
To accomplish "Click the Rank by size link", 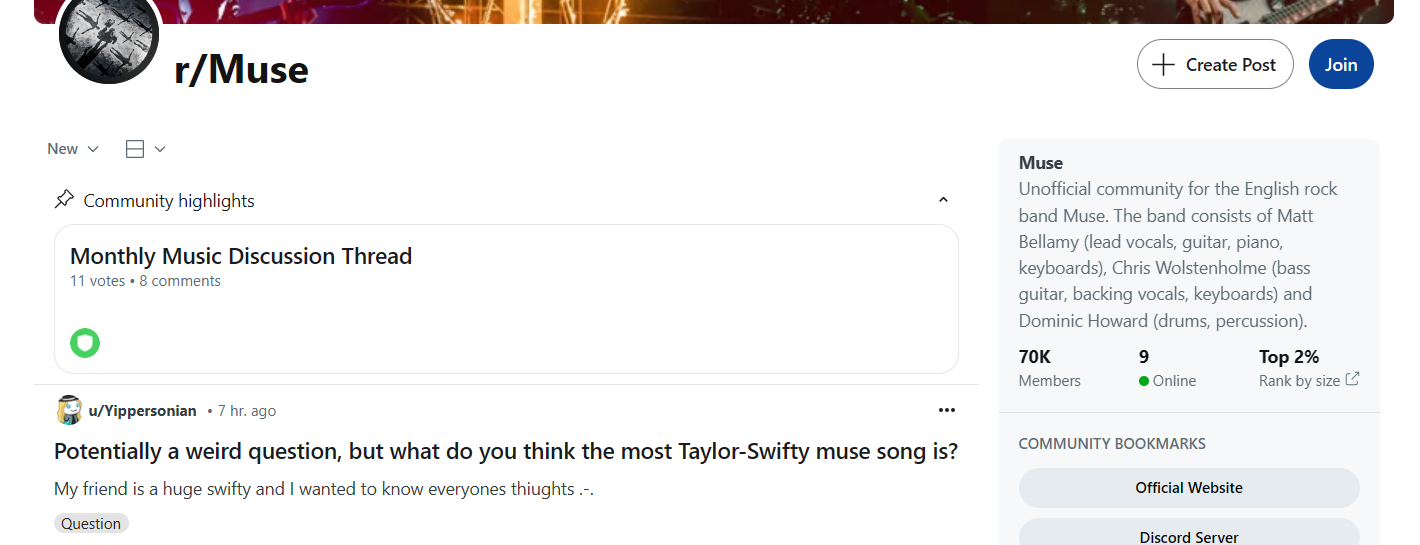I will click(1299, 381).
